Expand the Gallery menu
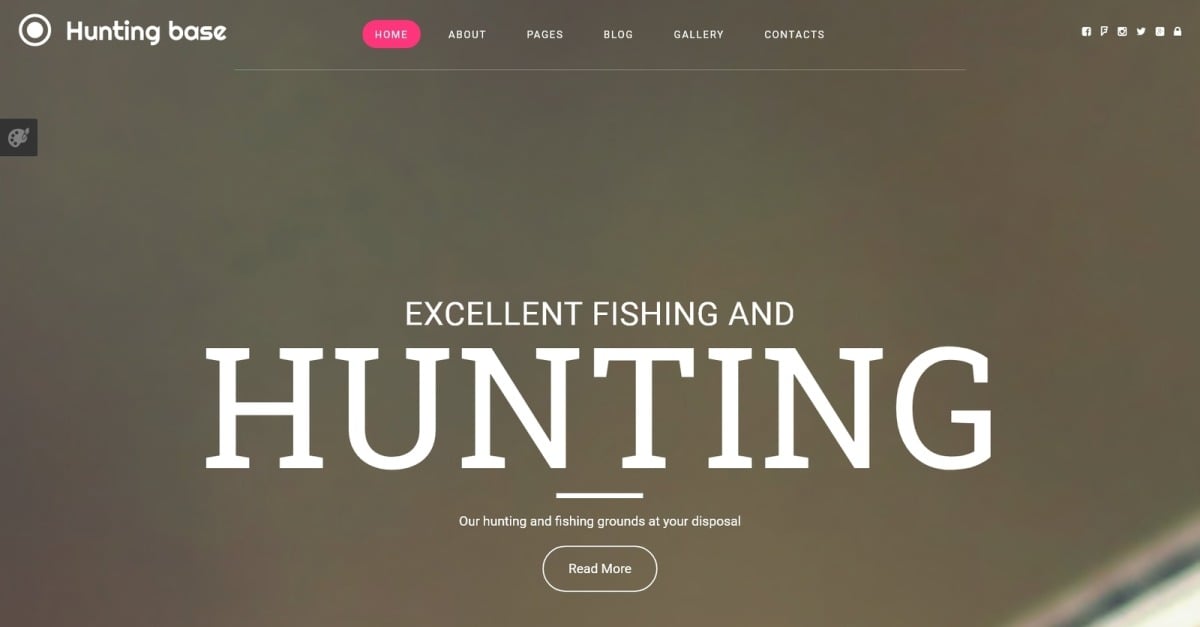 tap(699, 34)
